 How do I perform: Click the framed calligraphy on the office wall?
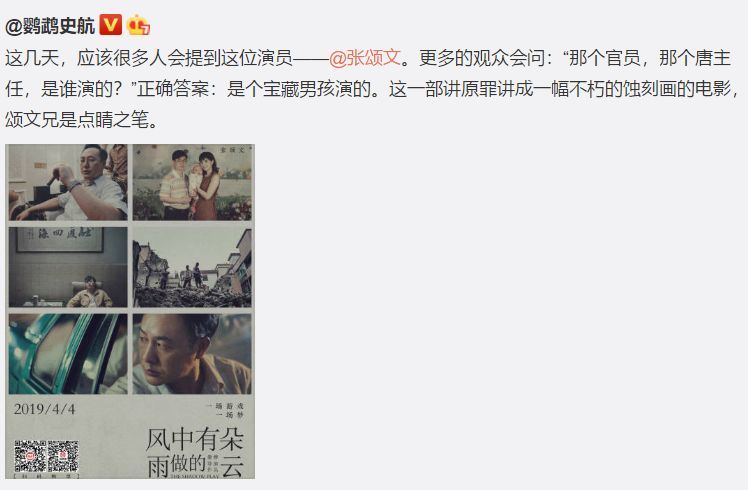coord(60,239)
